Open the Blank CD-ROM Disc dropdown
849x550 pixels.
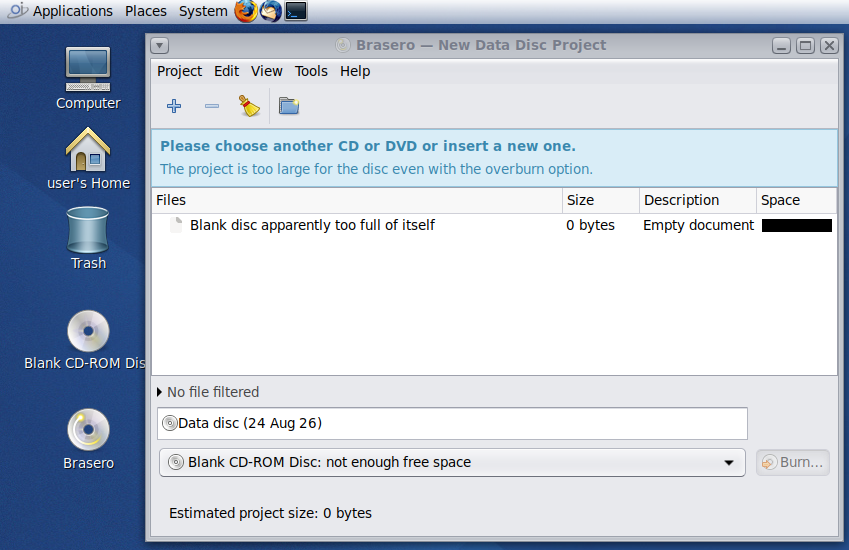452,462
